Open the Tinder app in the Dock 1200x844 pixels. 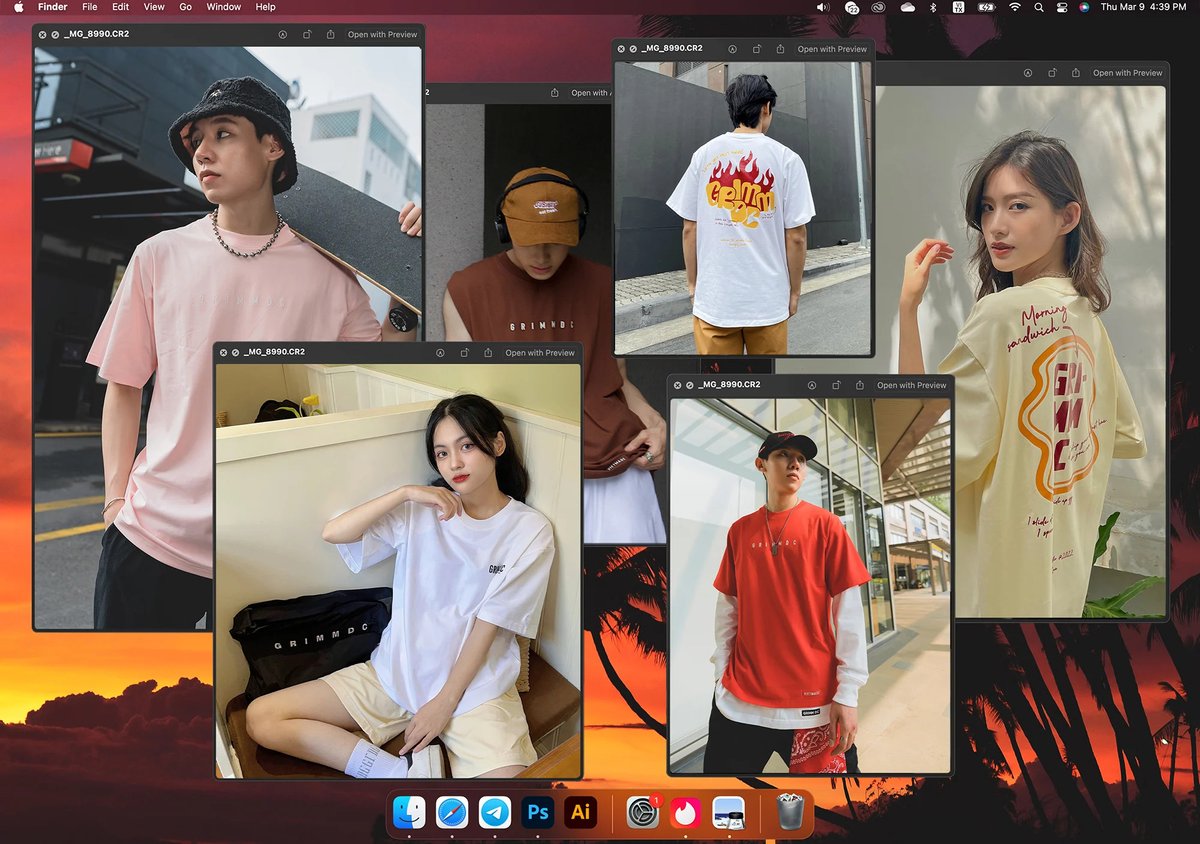pyautogui.click(x=685, y=812)
